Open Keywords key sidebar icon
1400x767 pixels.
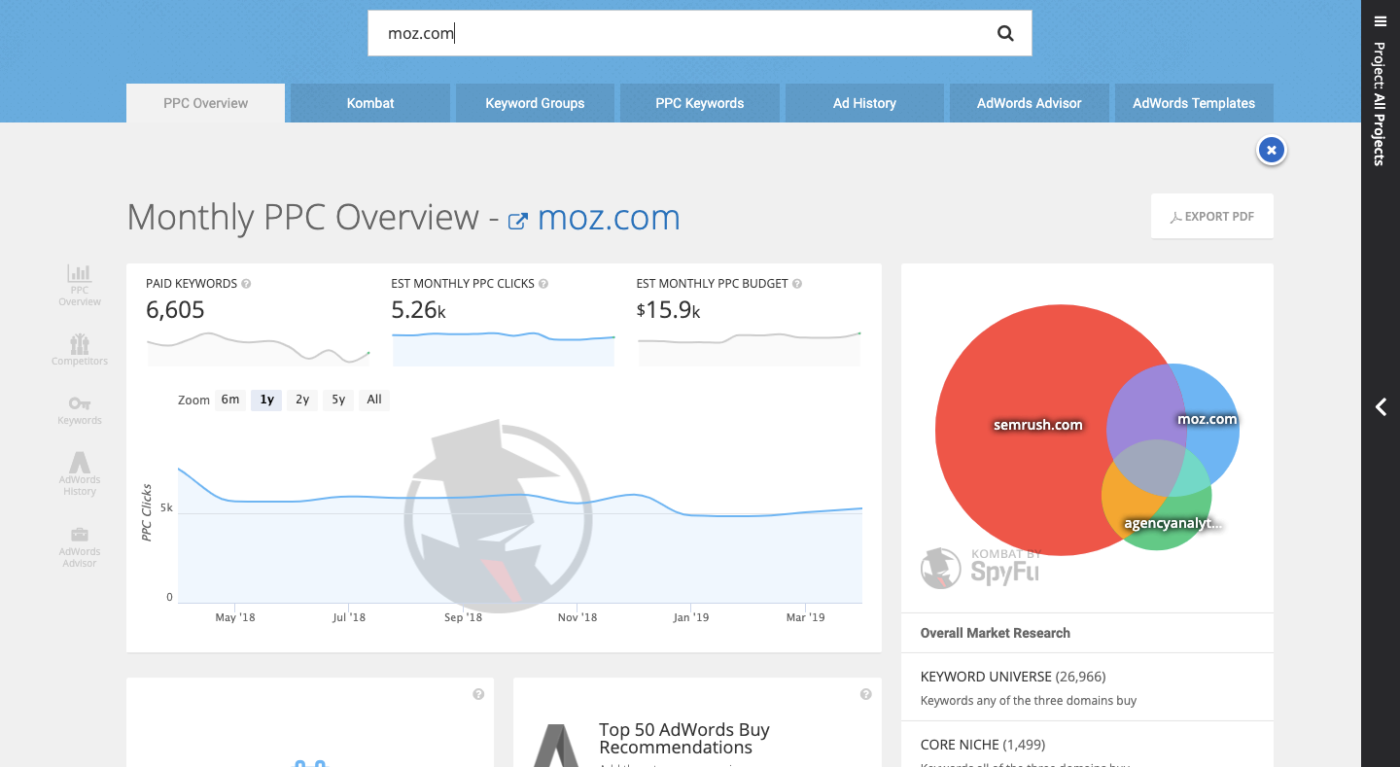click(x=79, y=410)
